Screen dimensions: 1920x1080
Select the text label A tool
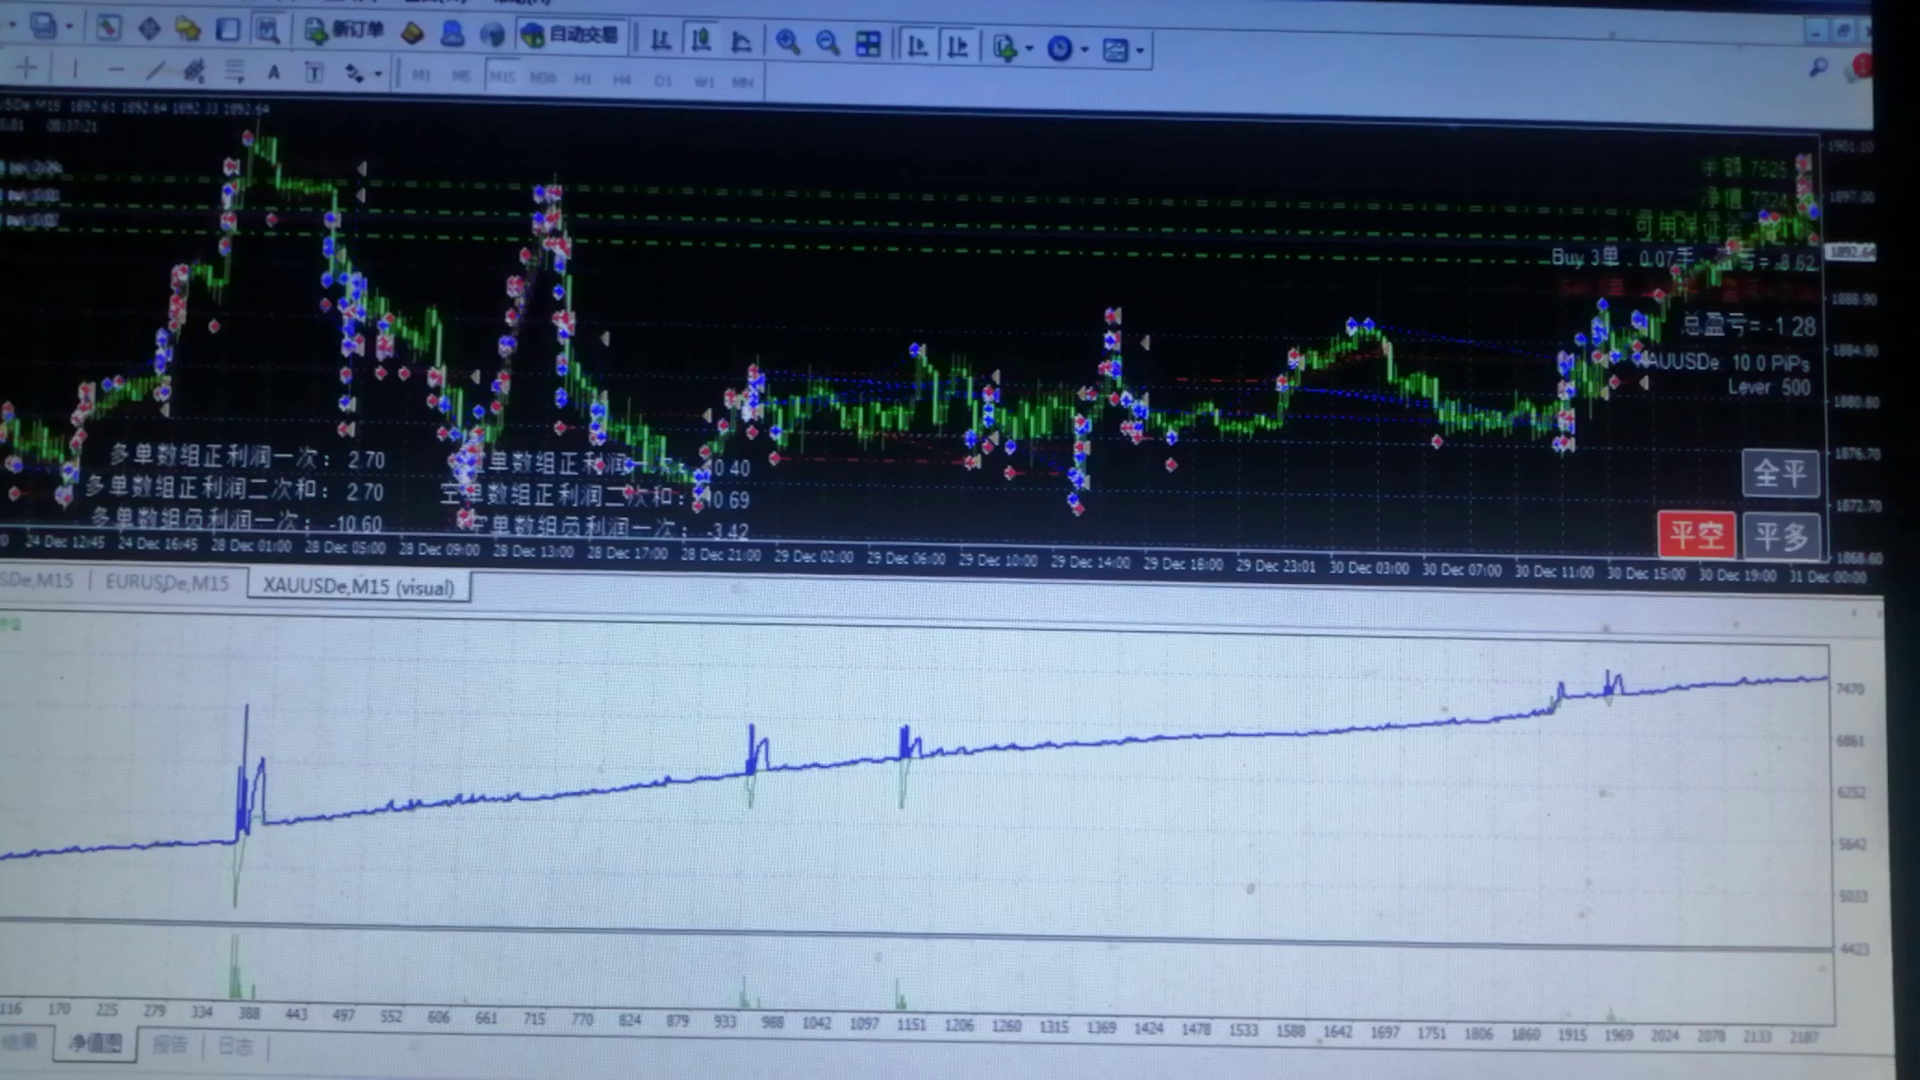tap(273, 72)
